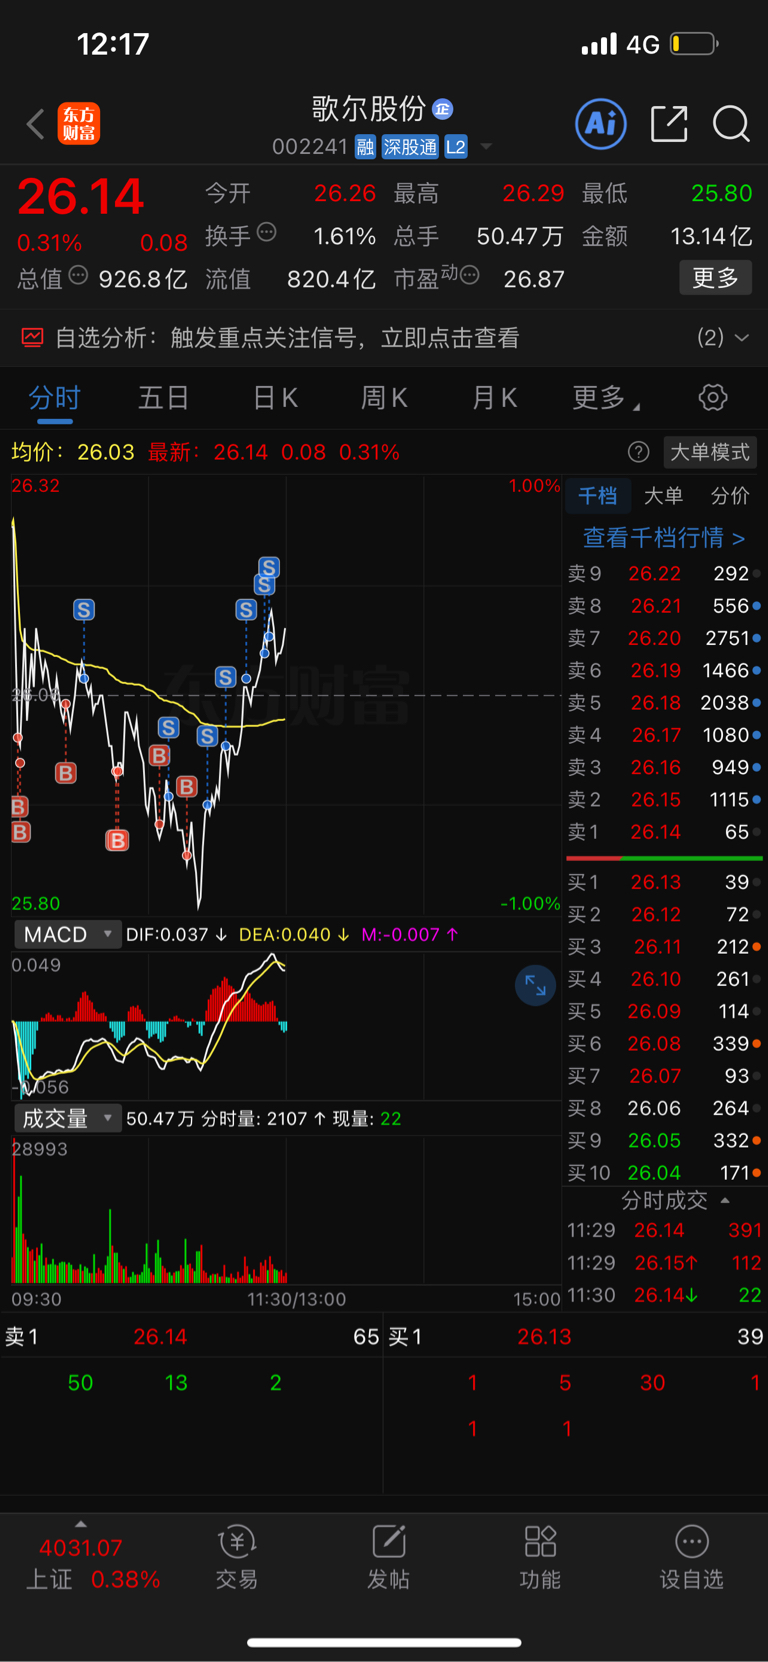Open the 东方财富 logo icon
The image size is (768, 1662).
(79, 124)
